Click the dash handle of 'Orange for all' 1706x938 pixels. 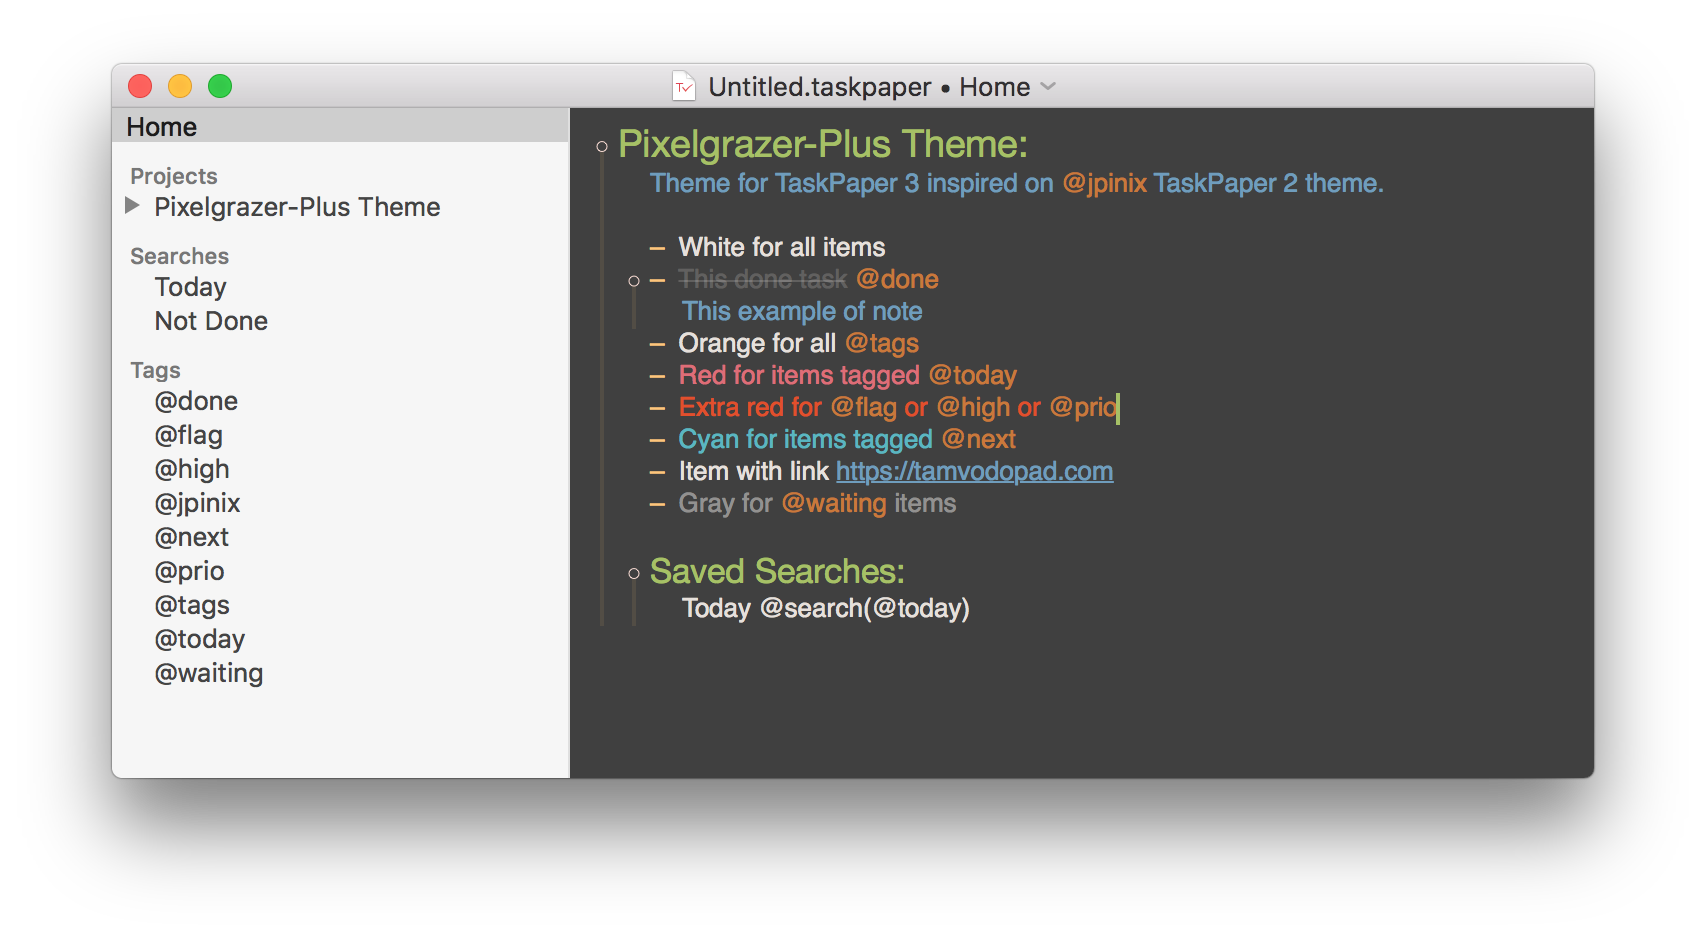pyautogui.click(x=657, y=344)
